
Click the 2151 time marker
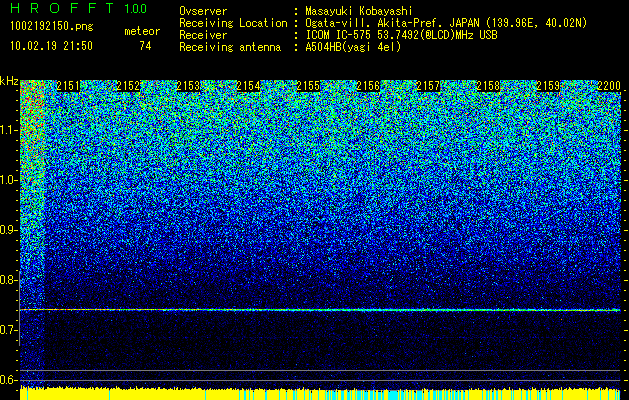point(68,86)
